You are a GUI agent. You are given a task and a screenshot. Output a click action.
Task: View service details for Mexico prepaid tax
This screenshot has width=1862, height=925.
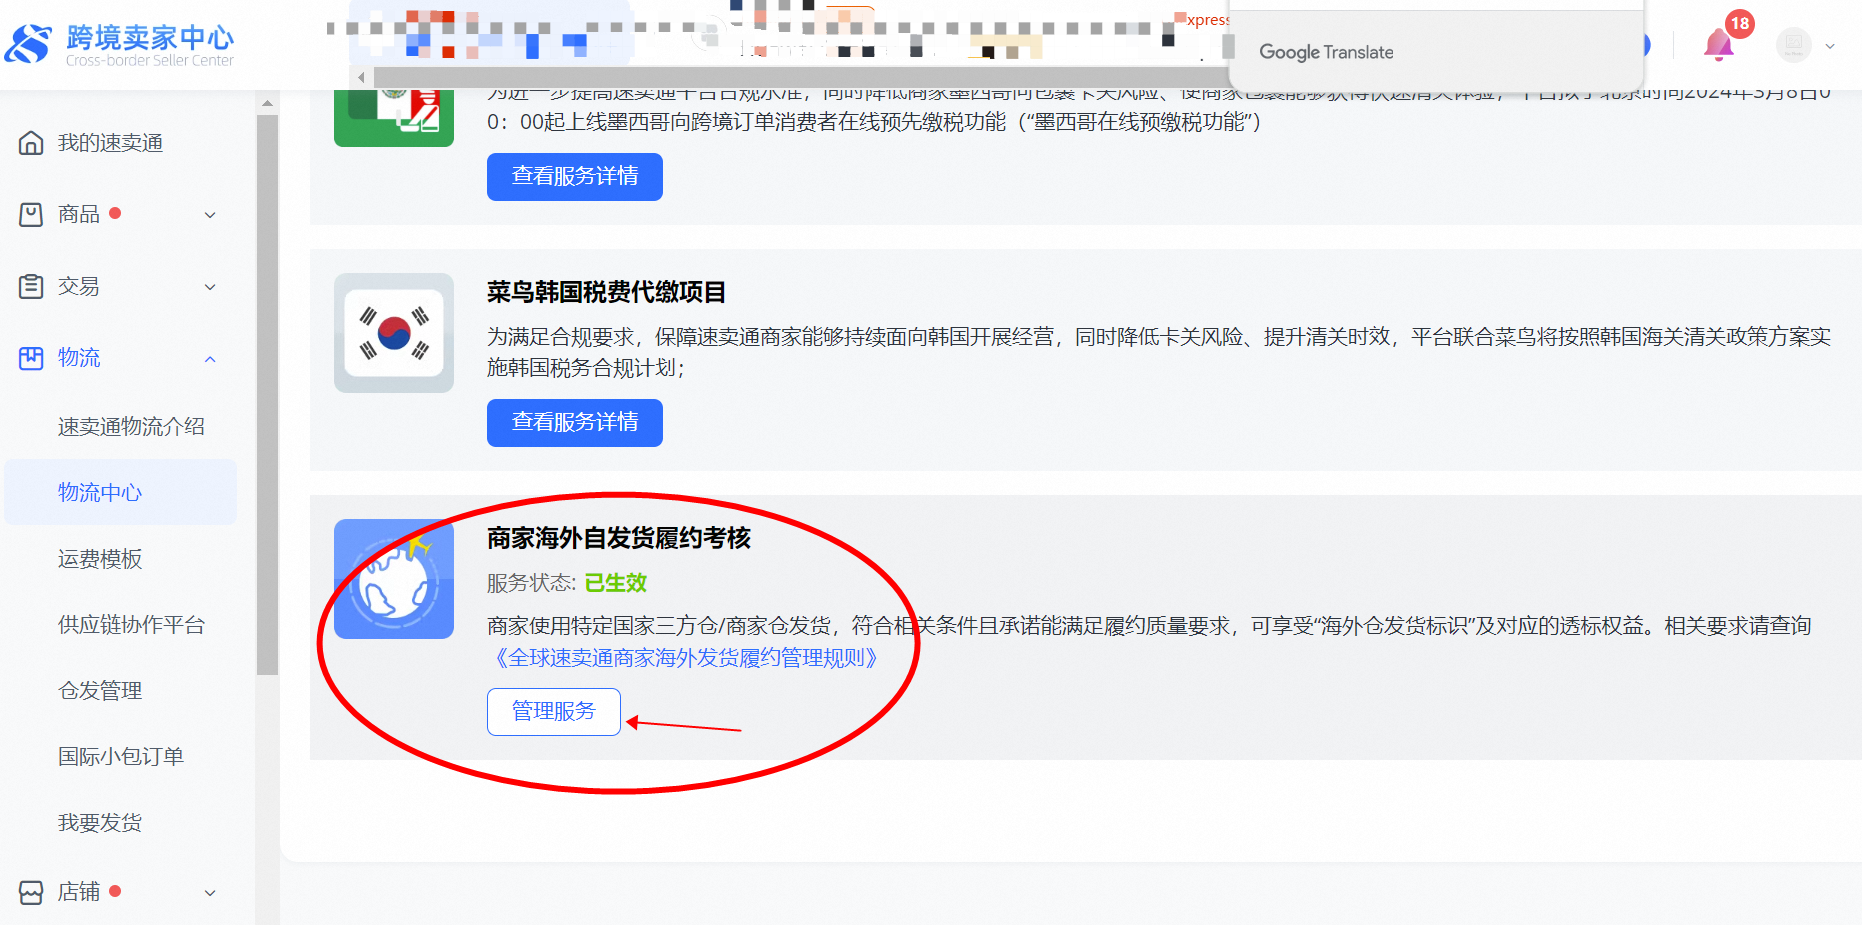(x=575, y=176)
